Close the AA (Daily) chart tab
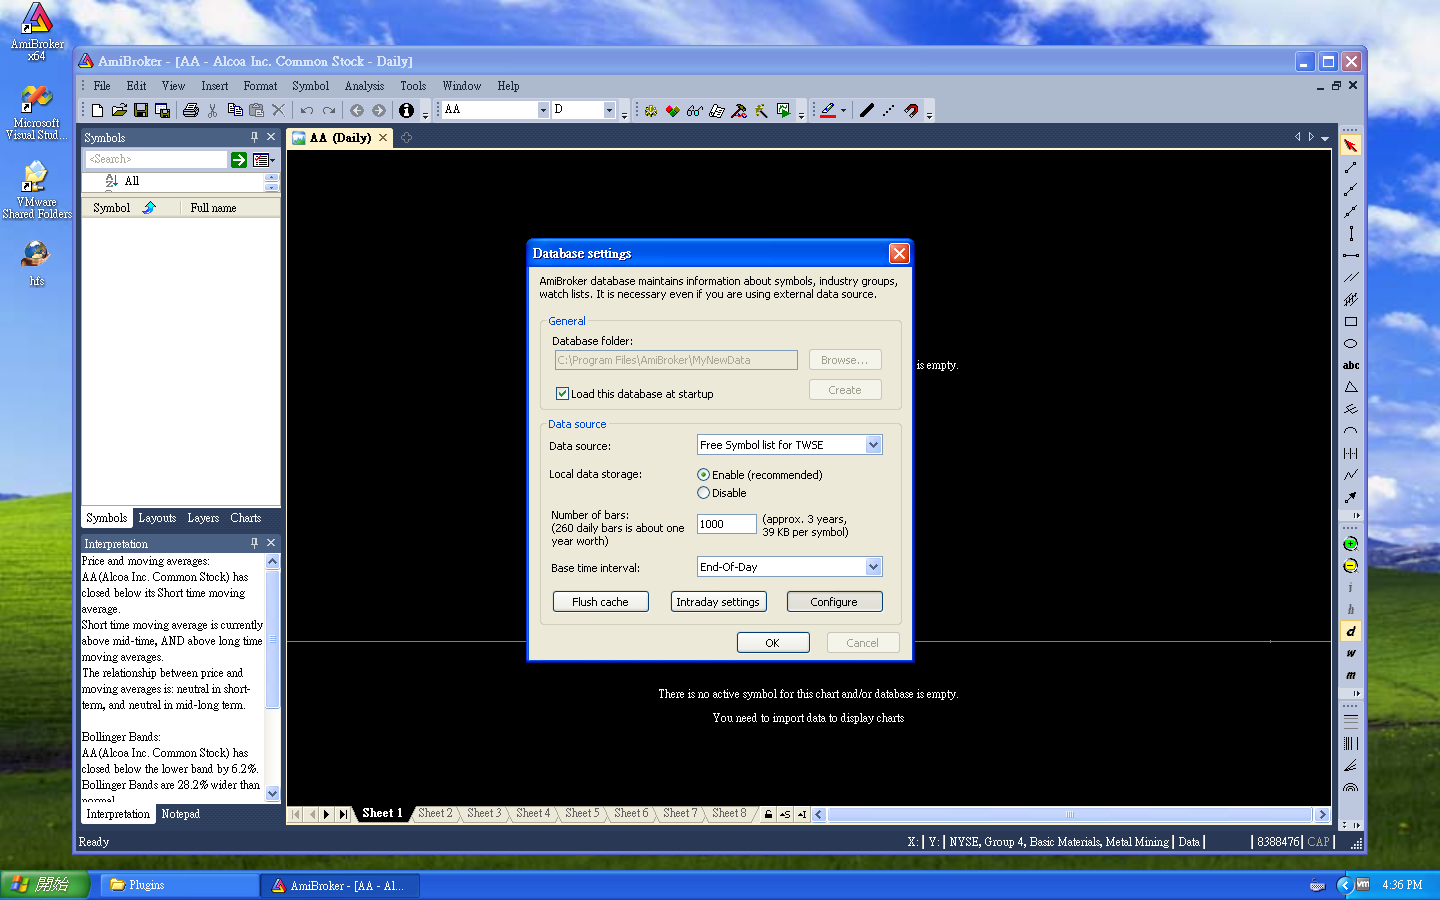This screenshot has width=1440, height=900. 383,138
